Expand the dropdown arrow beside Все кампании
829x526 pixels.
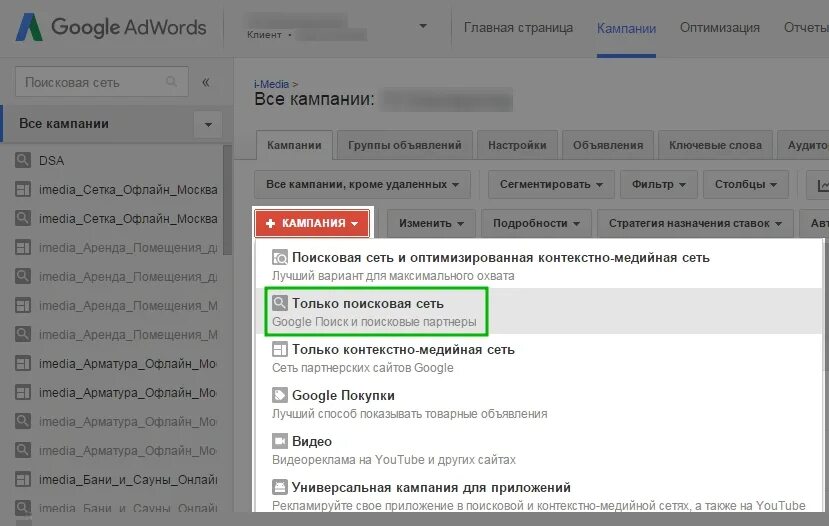[208, 125]
